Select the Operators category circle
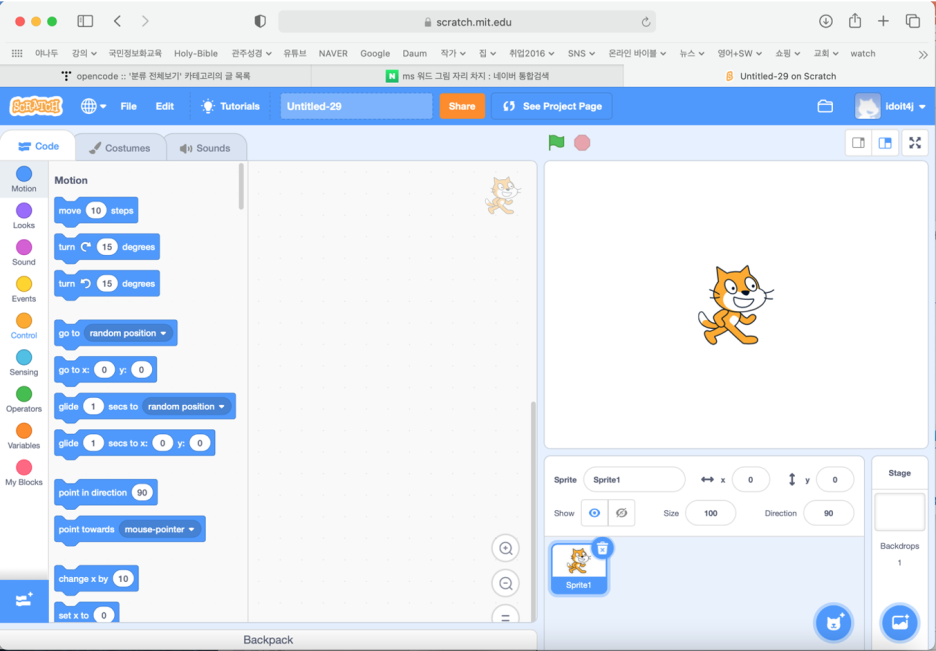The width and height of the screenshot is (936, 651). (24, 394)
